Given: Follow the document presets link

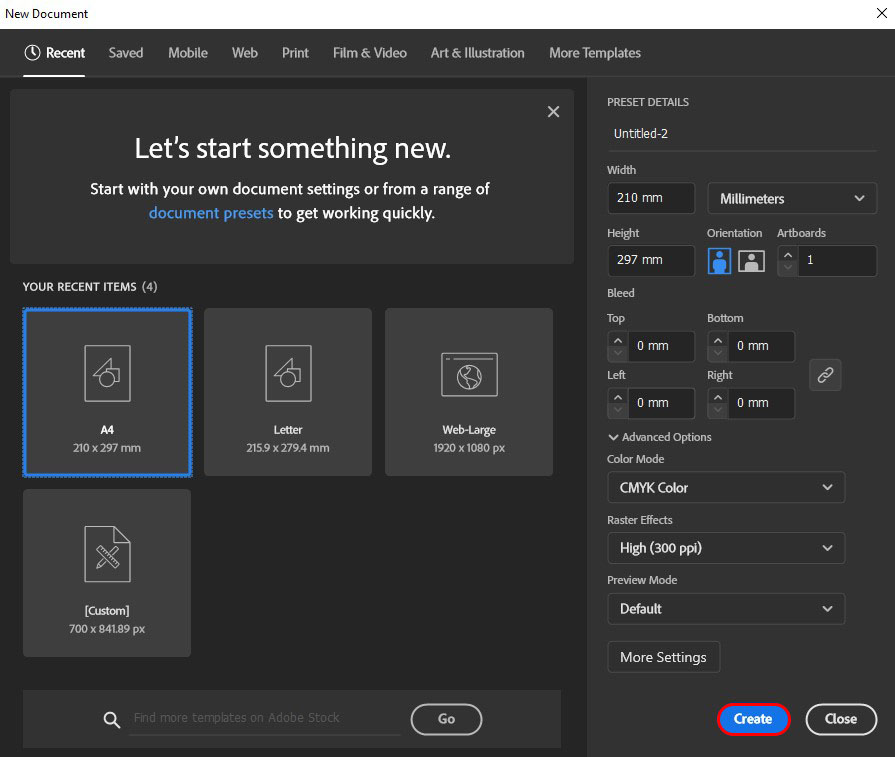Looking at the screenshot, I should tap(211, 213).
